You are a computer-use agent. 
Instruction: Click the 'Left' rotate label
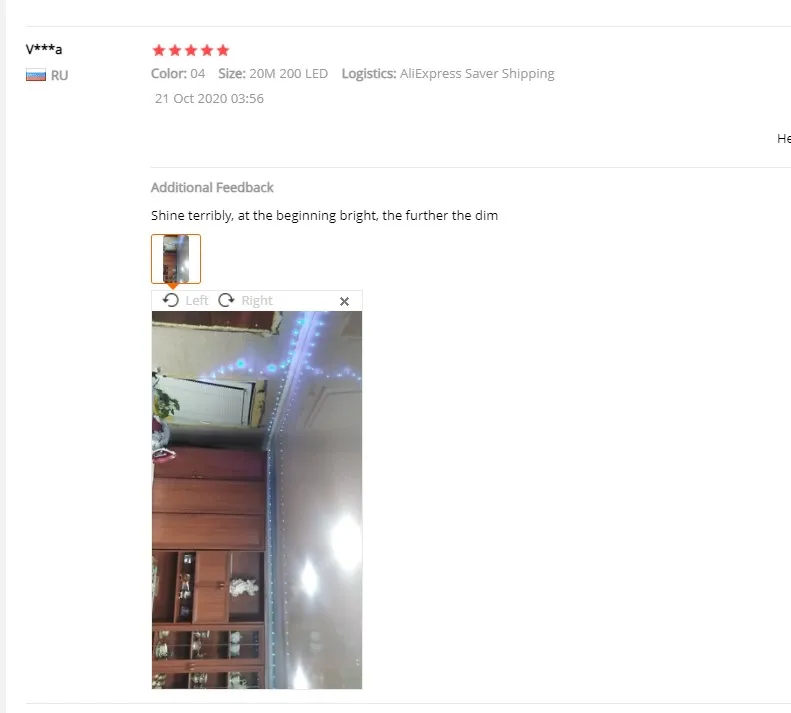point(197,301)
